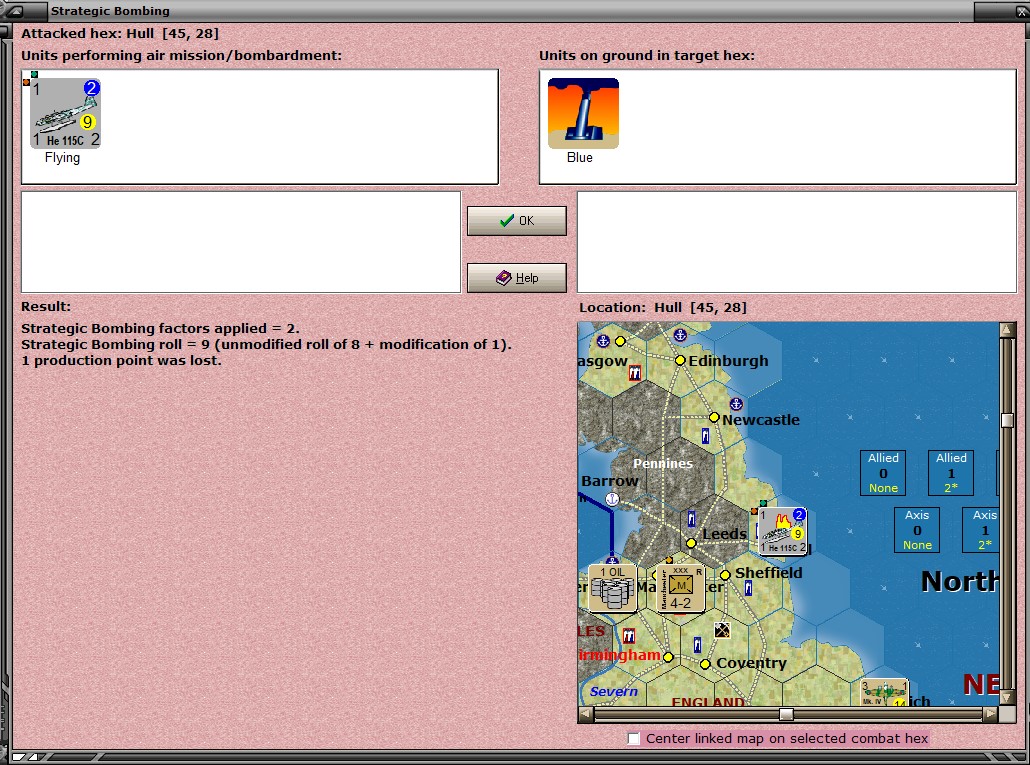Click the Newcastle city dot
Viewport: 1030px width, 765px height.
[x=714, y=418]
